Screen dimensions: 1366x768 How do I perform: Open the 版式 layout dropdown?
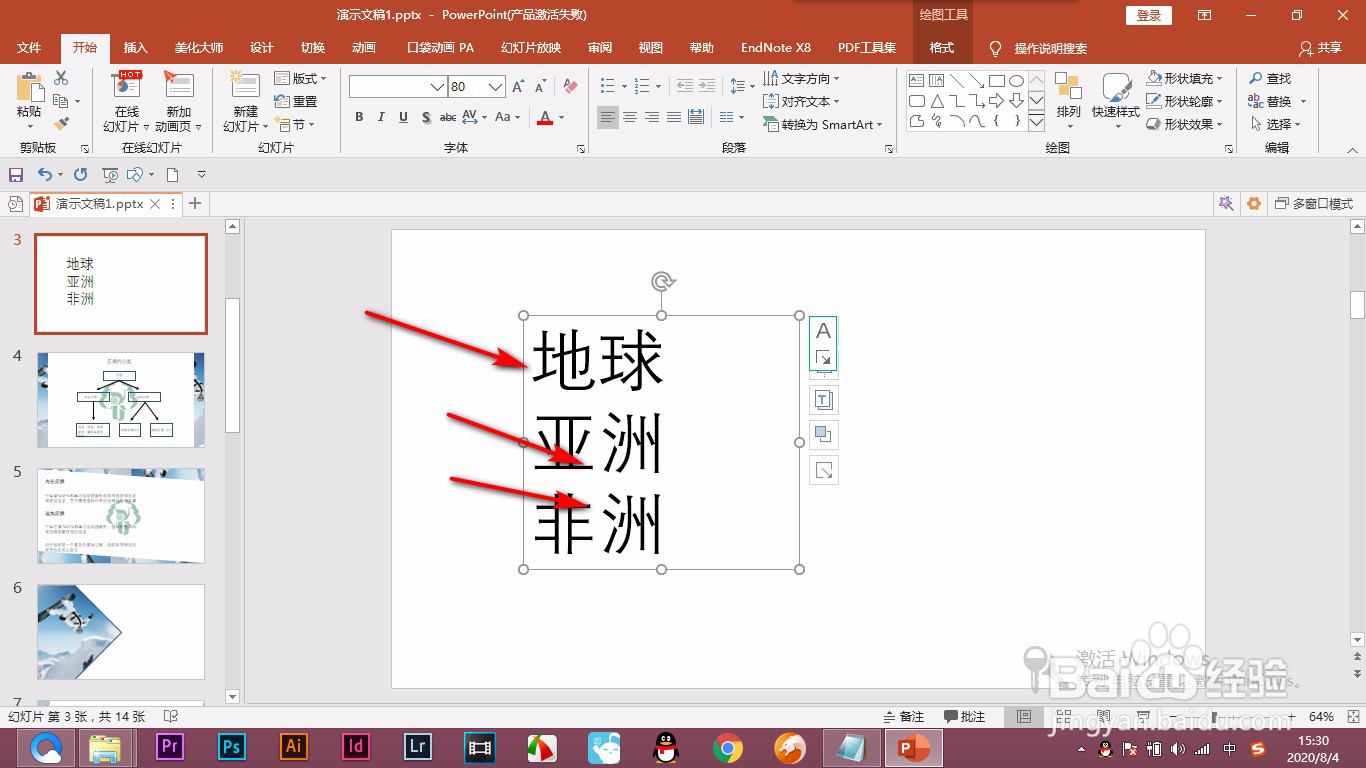point(299,78)
